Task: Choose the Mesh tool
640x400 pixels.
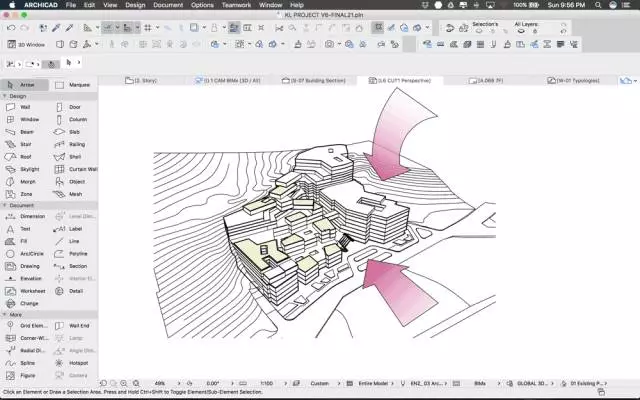Action: (74, 194)
